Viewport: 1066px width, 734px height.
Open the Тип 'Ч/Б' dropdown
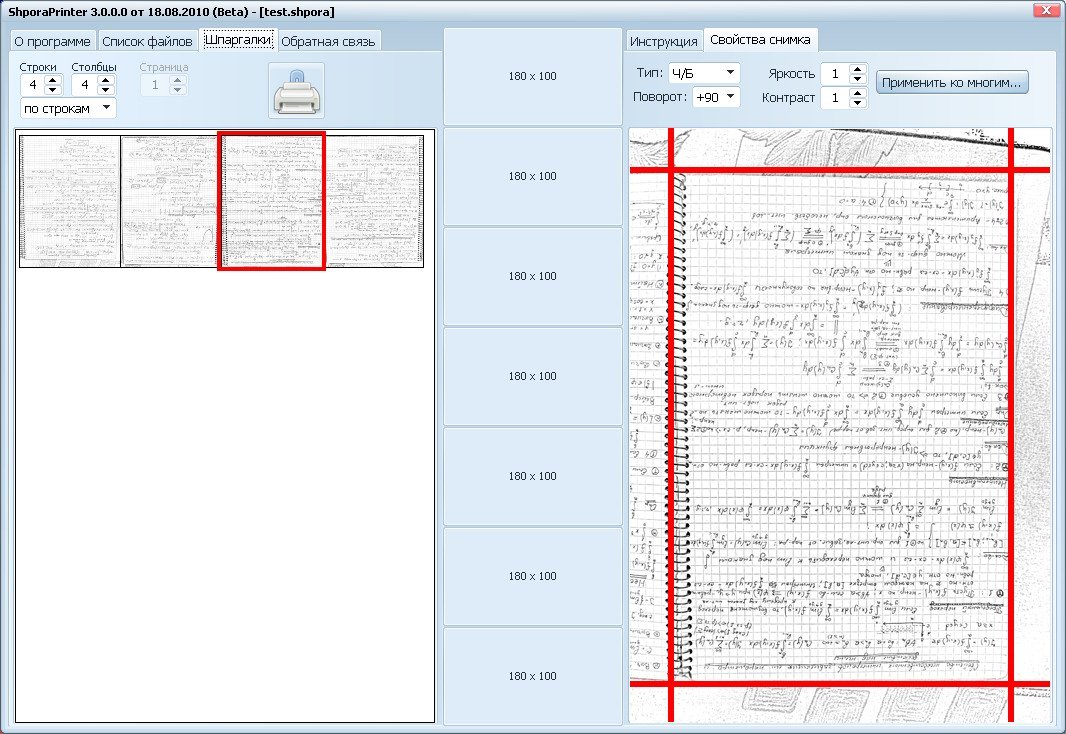click(704, 73)
